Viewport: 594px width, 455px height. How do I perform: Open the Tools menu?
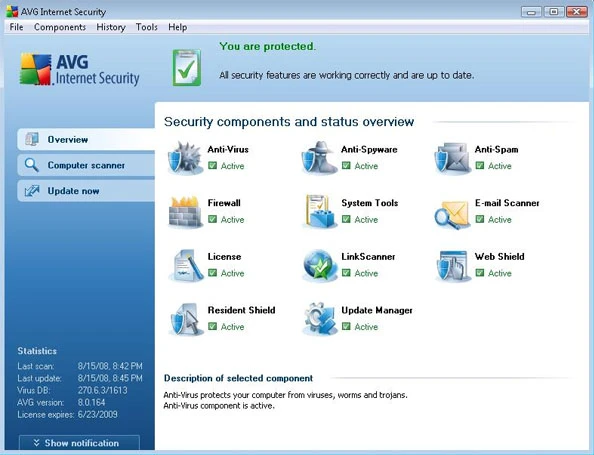pos(147,27)
